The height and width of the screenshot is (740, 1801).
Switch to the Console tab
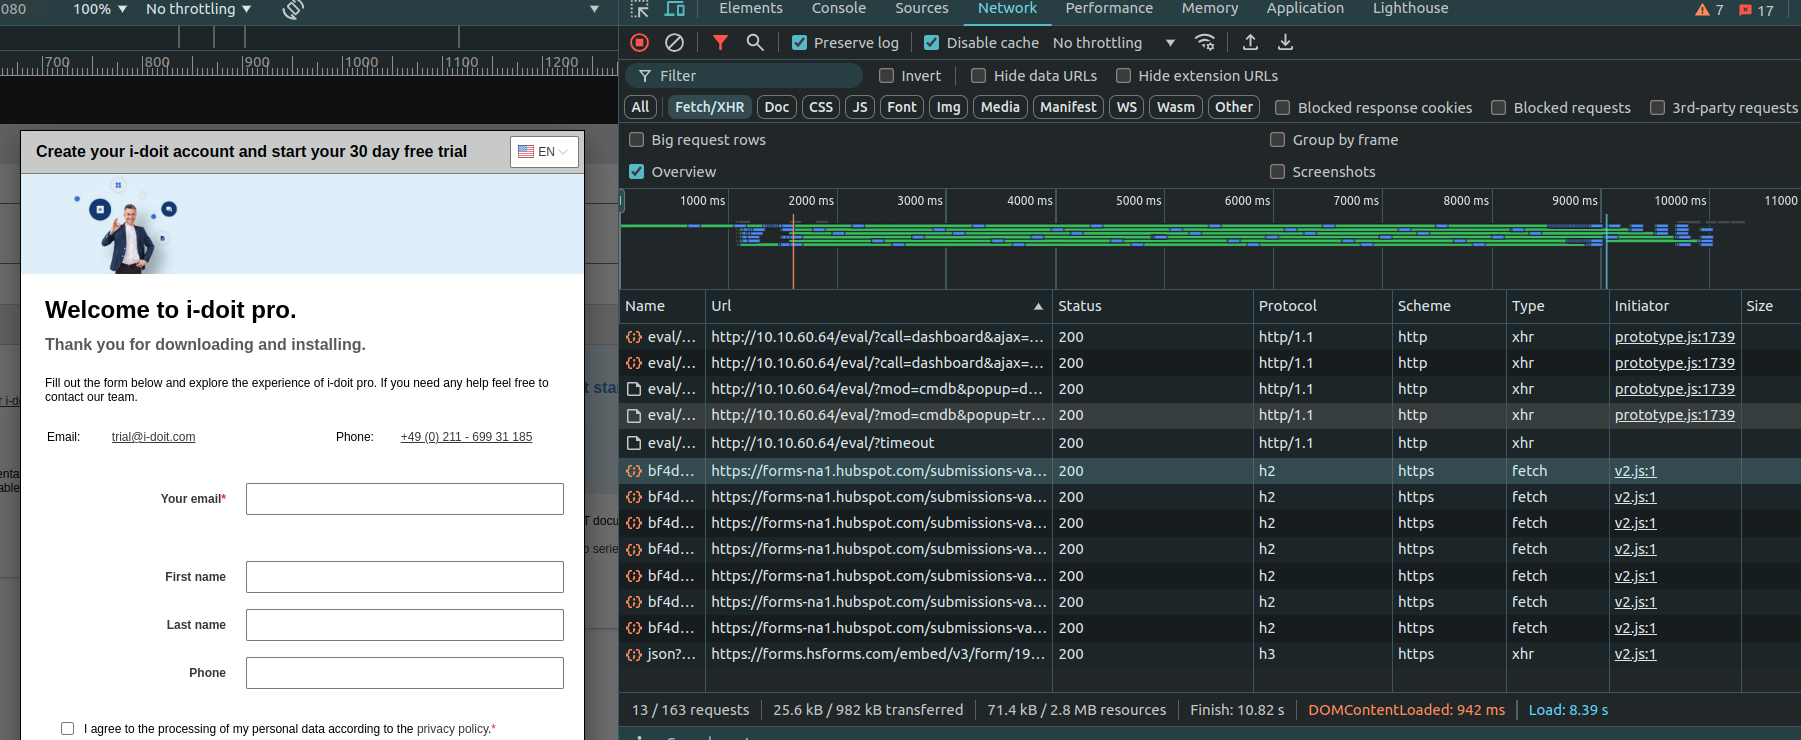click(838, 9)
